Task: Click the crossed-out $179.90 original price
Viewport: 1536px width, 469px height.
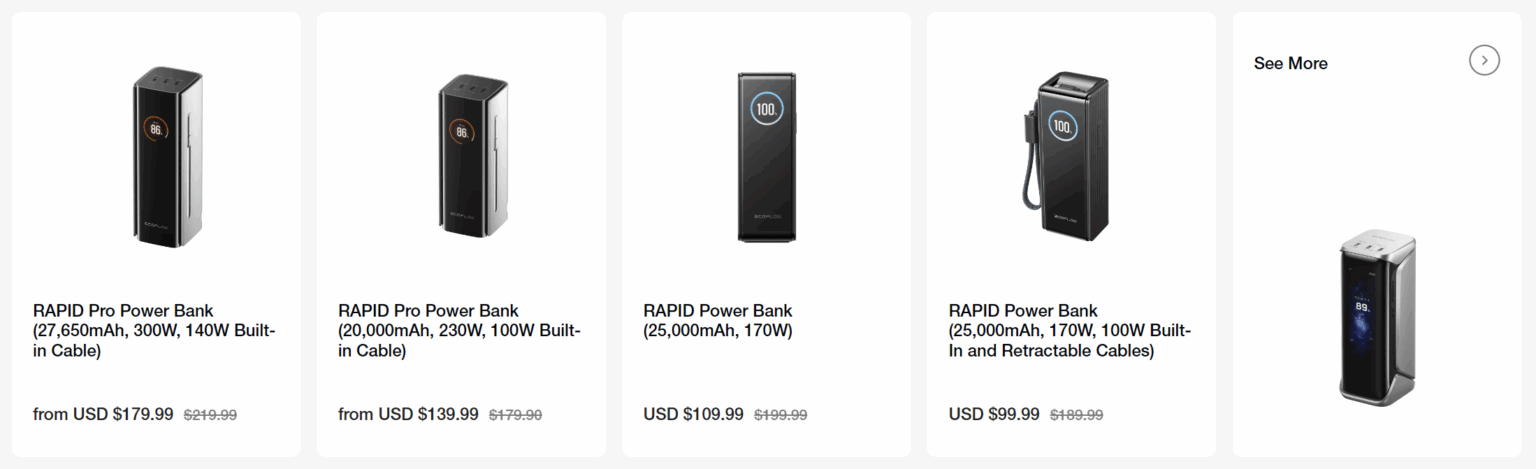Action: [x=515, y=415]
